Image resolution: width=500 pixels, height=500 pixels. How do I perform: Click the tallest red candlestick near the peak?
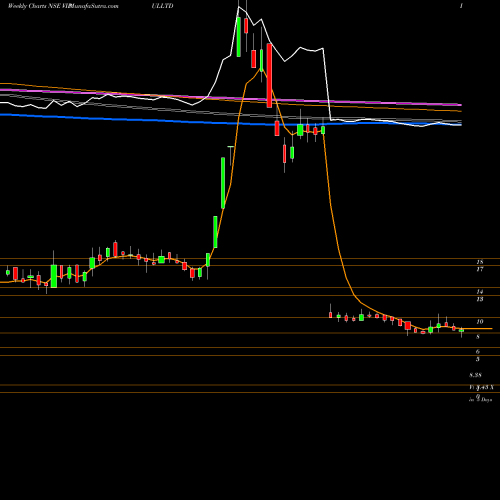(269, 75)
